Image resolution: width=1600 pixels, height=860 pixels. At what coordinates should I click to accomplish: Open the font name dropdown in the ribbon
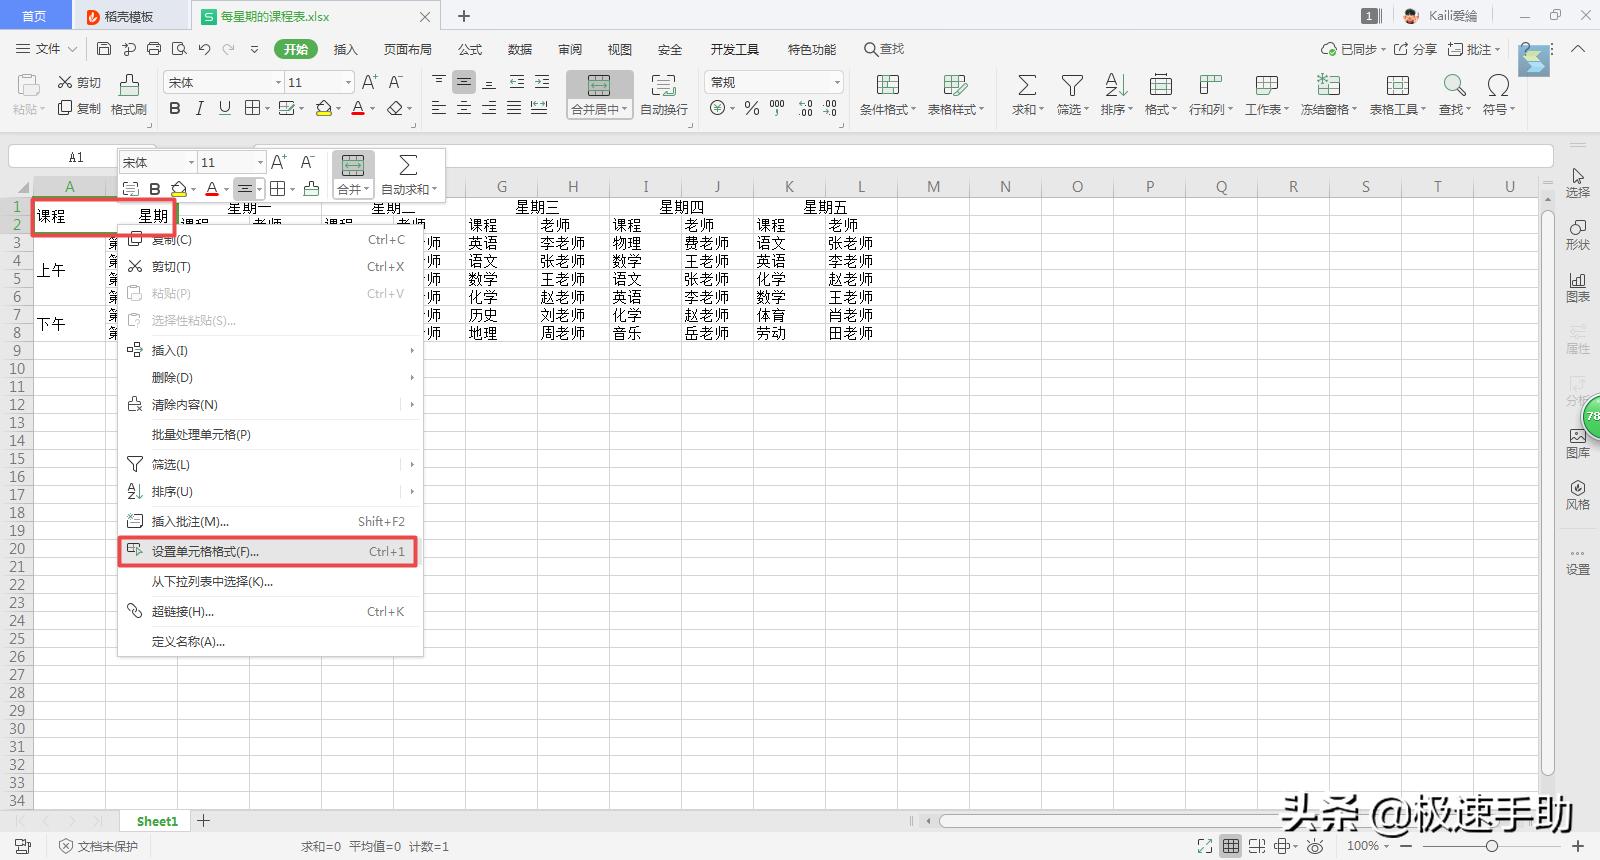coord(278,82)
